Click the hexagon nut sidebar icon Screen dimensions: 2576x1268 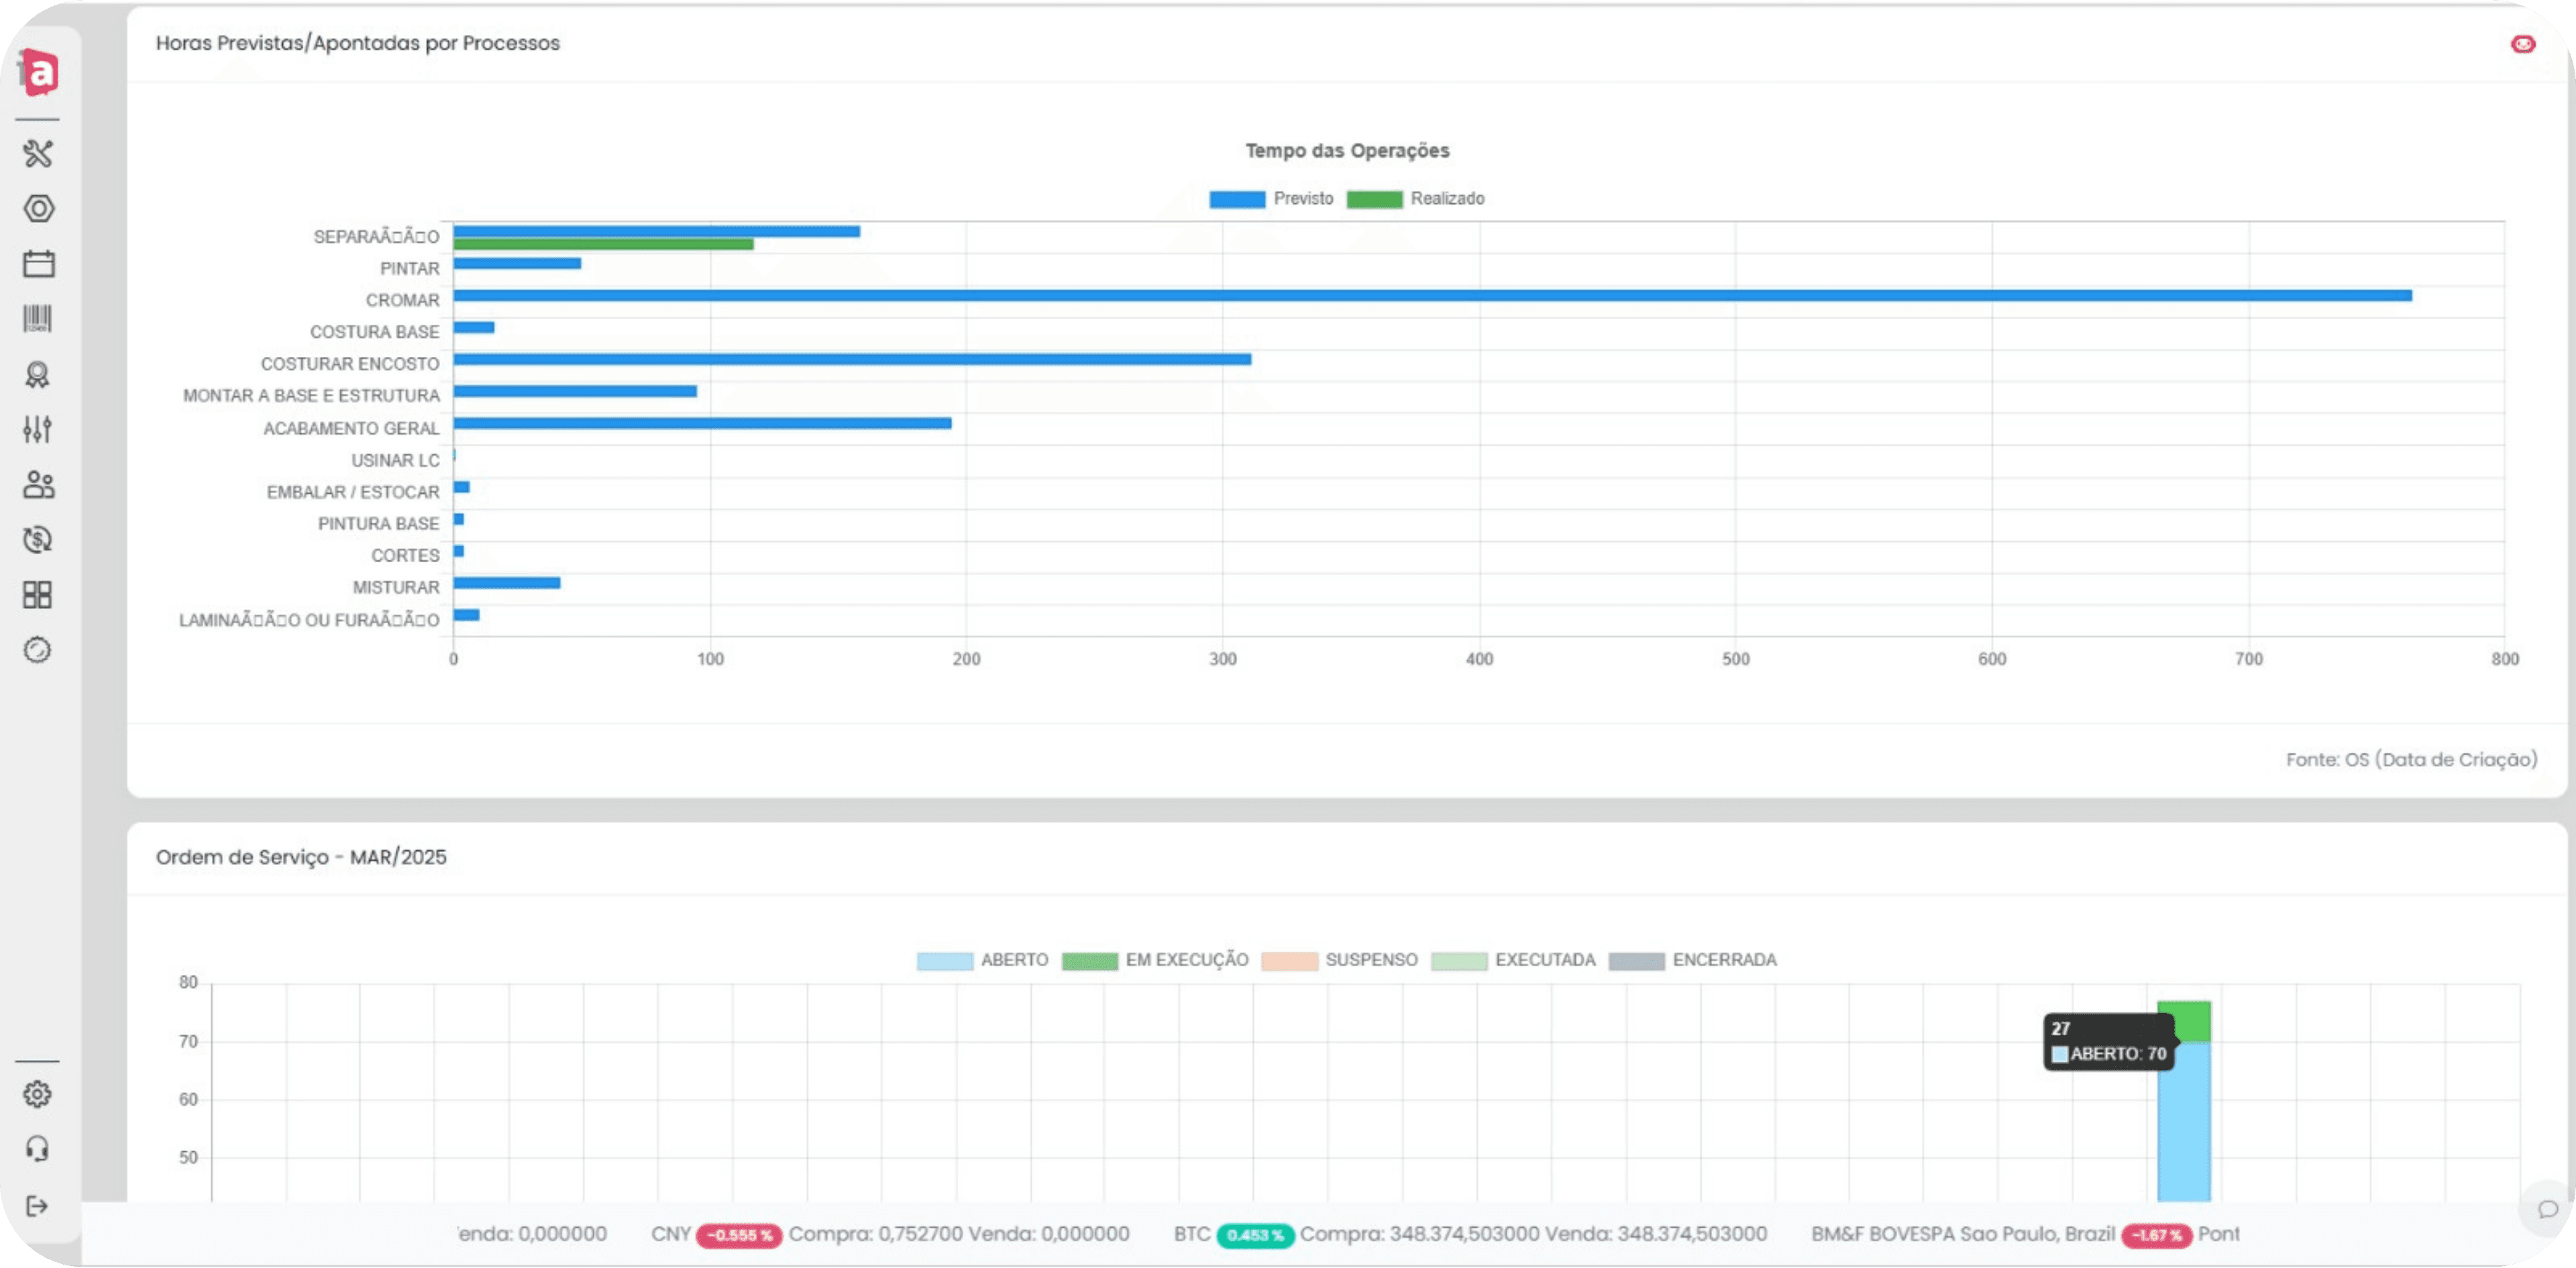click(x=38, y=209)
